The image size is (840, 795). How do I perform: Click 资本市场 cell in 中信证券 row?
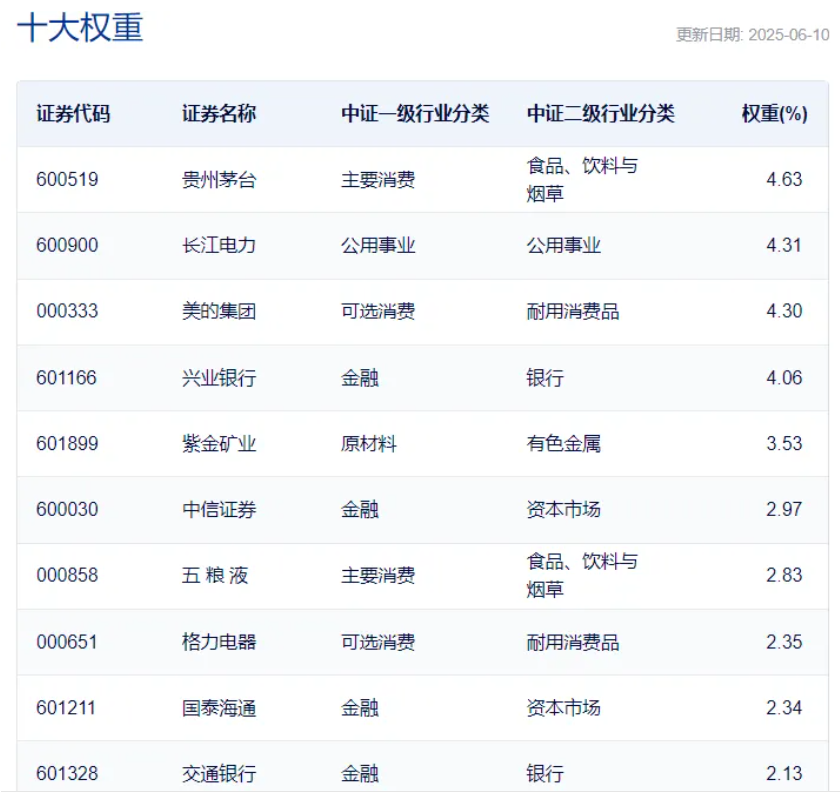tap(564, 509)
